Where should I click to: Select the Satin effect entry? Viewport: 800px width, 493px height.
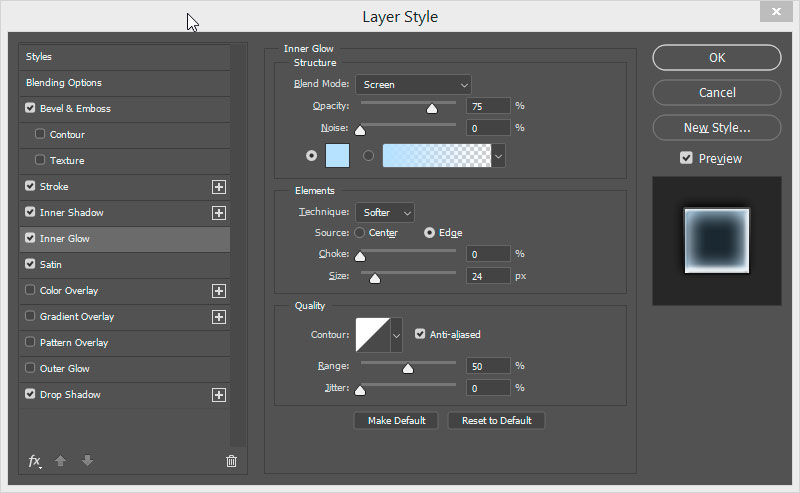click(x=124, y=264)
